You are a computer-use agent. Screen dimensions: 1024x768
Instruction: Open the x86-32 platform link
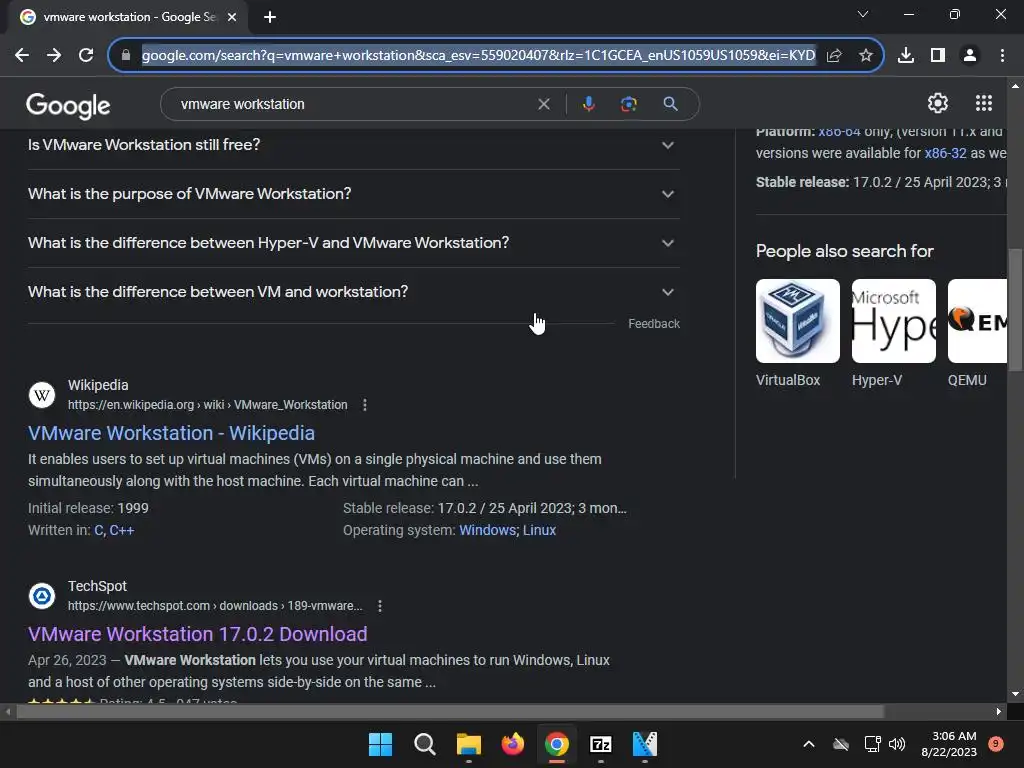(x=945, y=153)
